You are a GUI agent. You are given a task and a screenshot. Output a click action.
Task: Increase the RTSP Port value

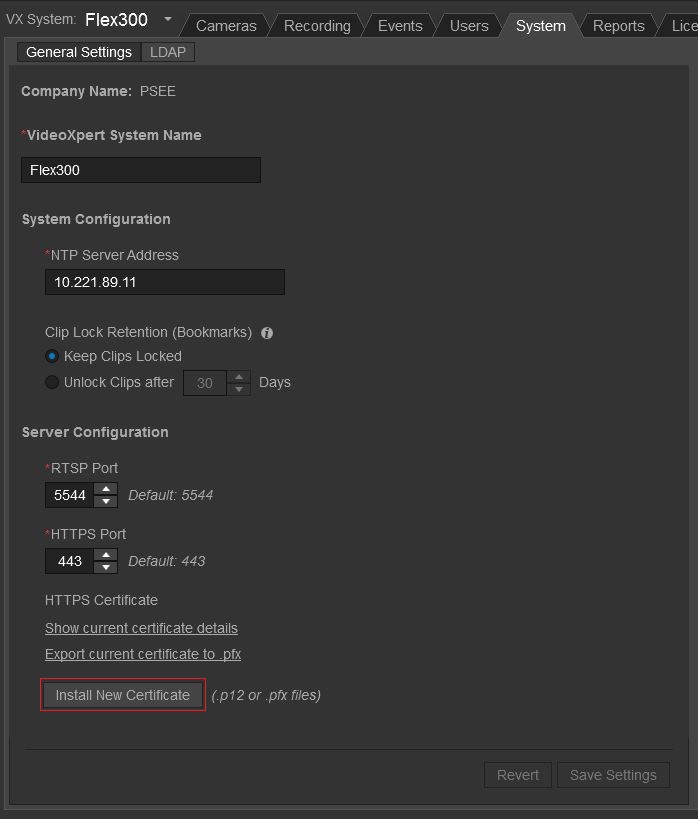coord(106,489)
